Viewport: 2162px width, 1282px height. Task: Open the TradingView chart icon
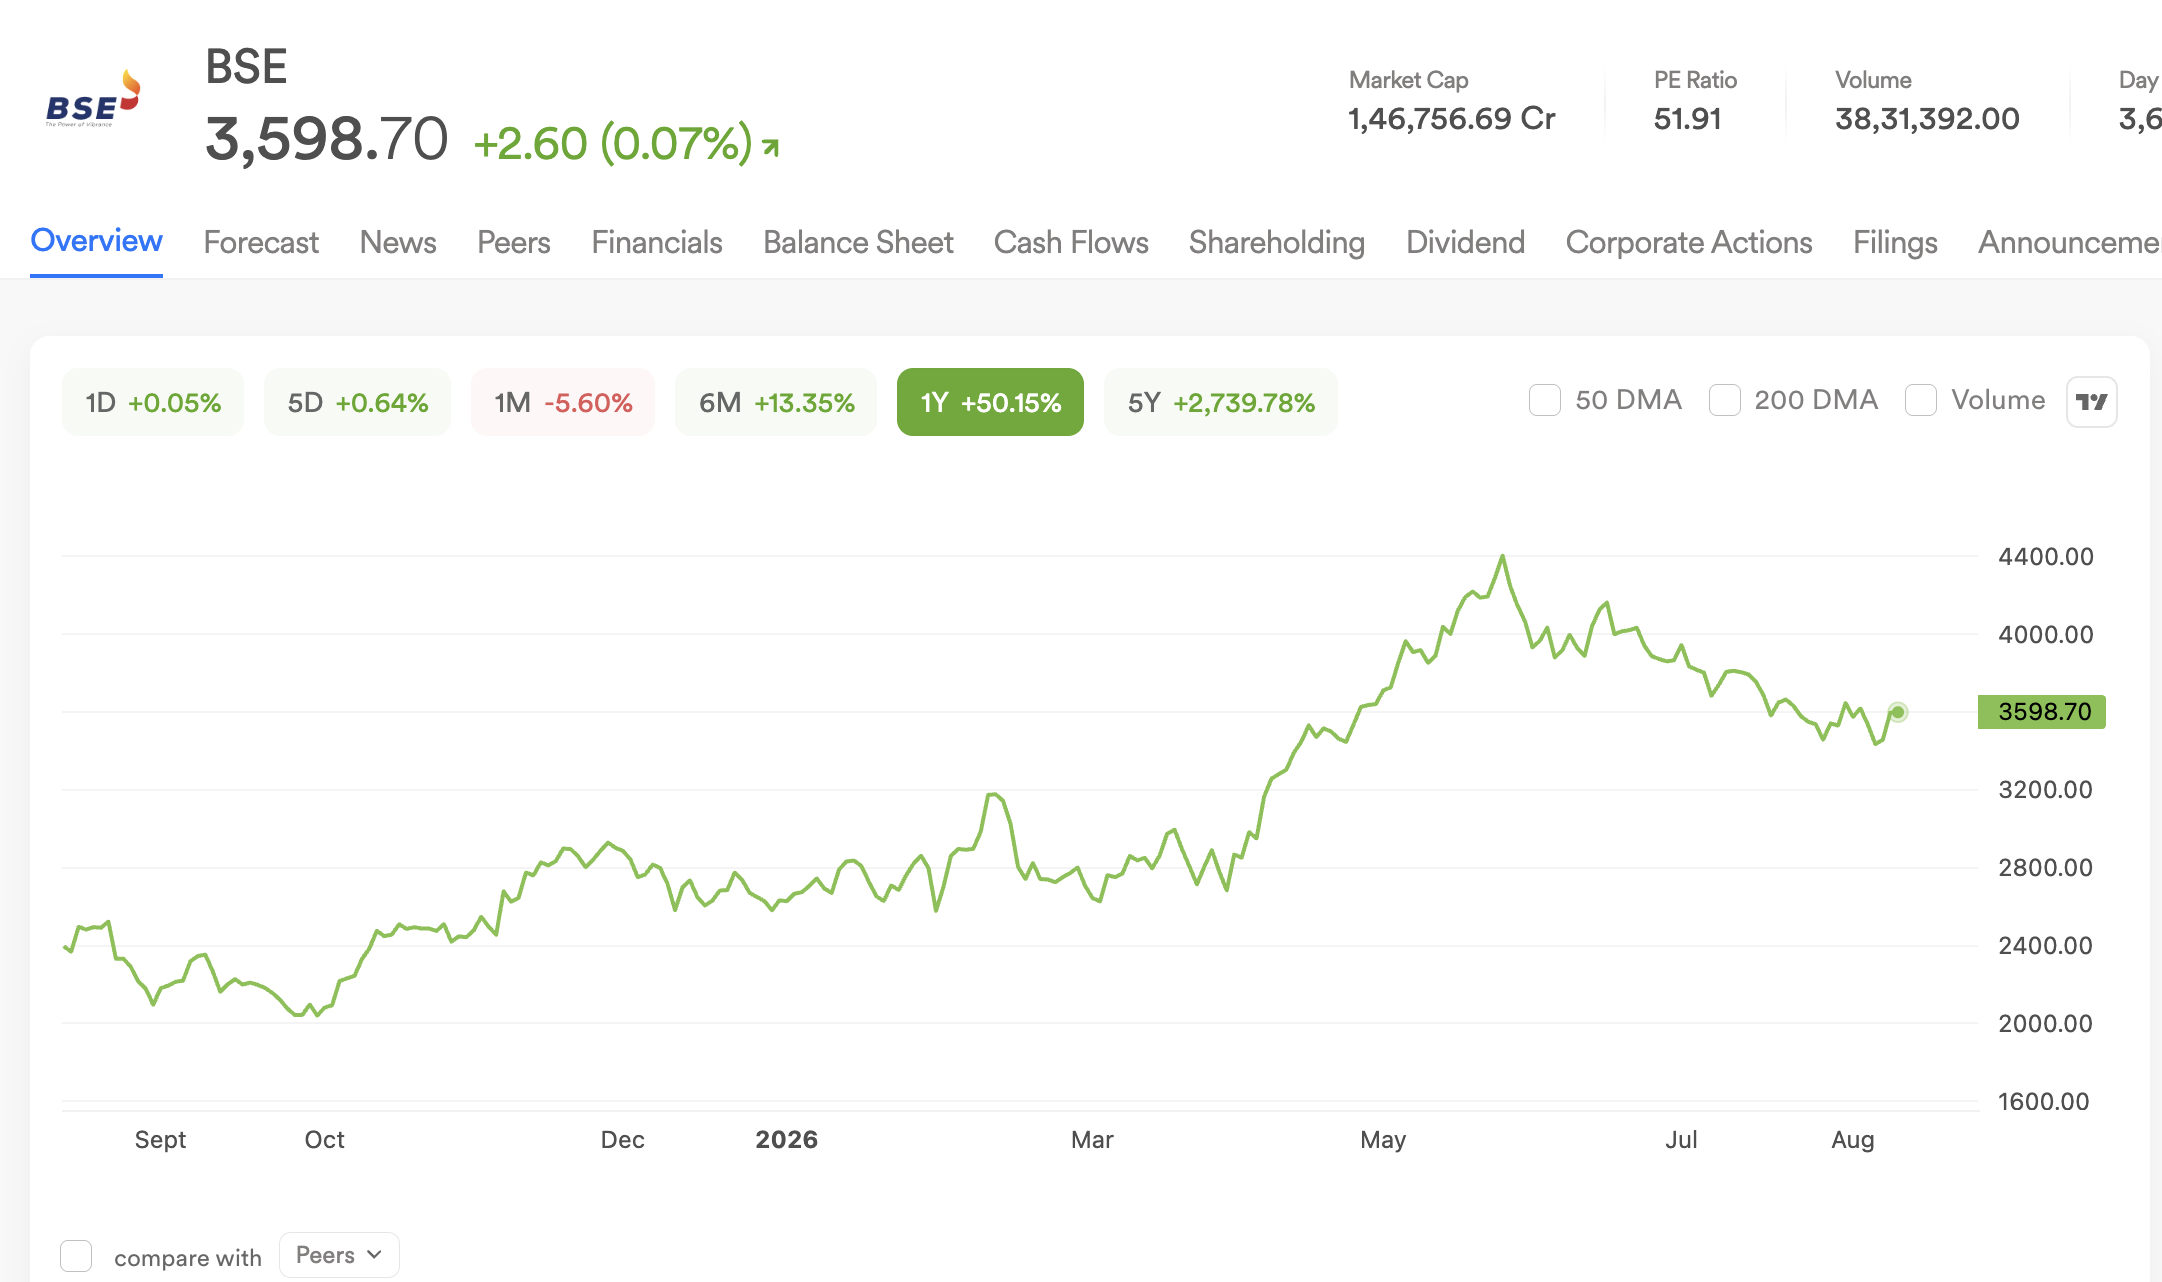pos(2091,402)
